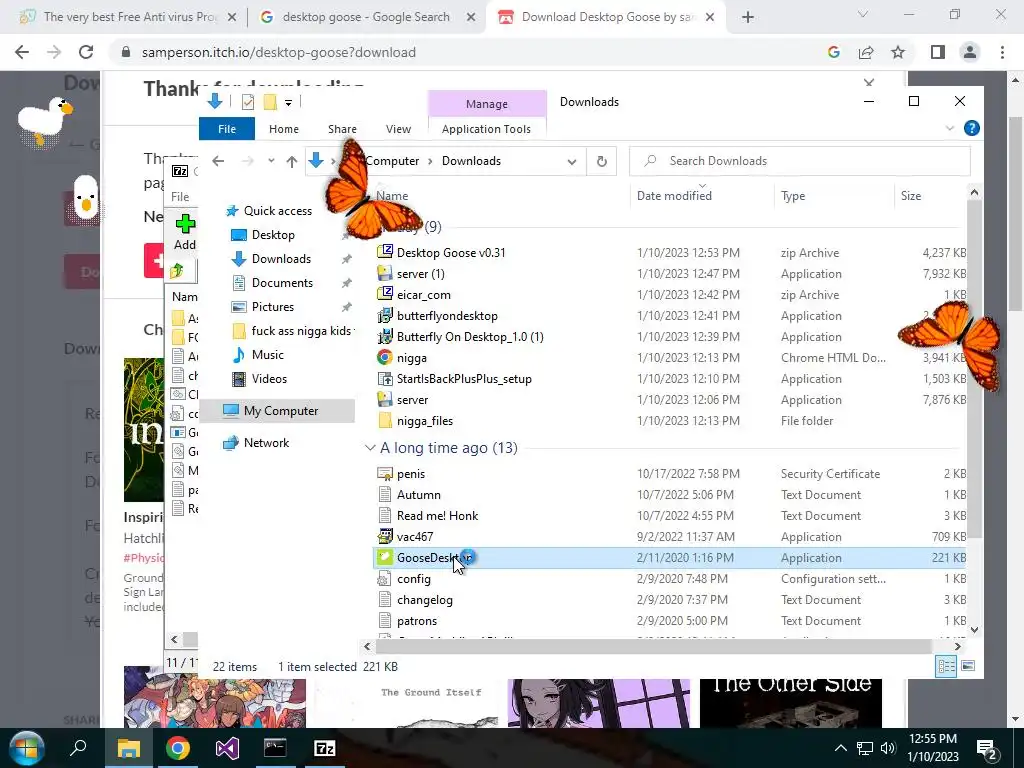Screen dimensions: 1024x768
Task: Switch to large thumbnails view icon
Action: pyautogui.click(x=968, y=666)
